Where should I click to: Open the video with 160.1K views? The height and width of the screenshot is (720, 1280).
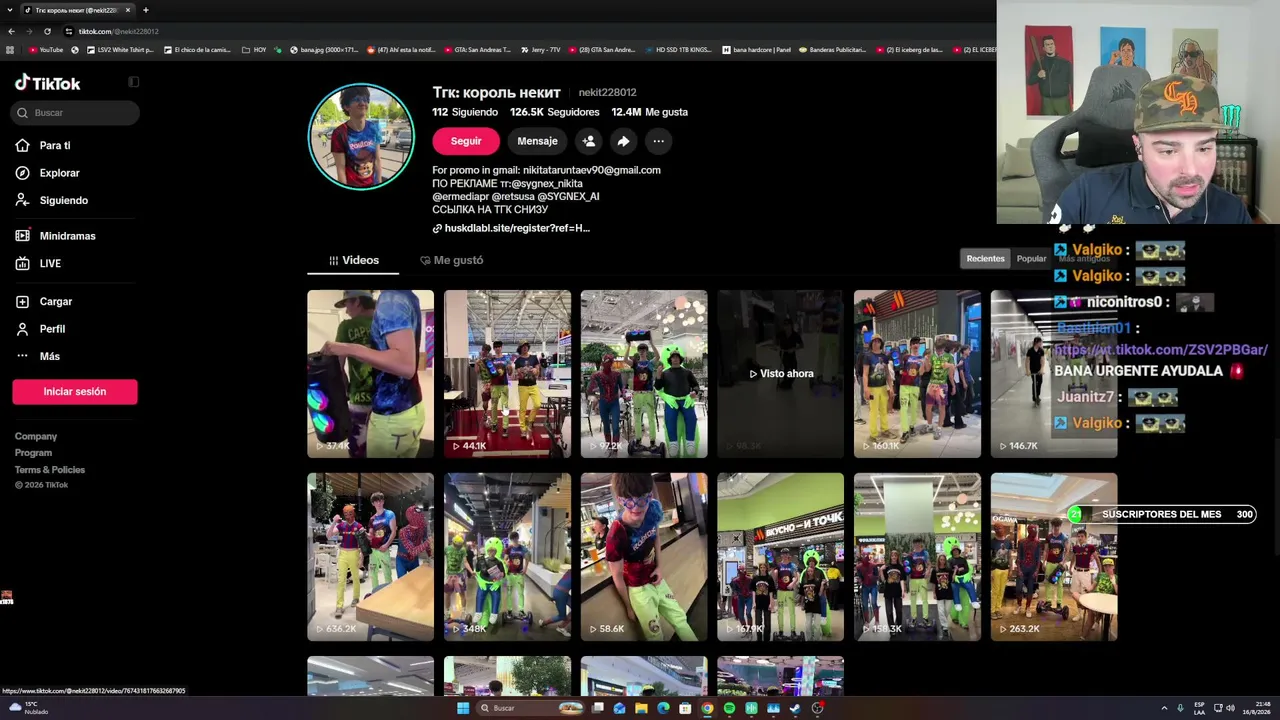click(917, 374)
